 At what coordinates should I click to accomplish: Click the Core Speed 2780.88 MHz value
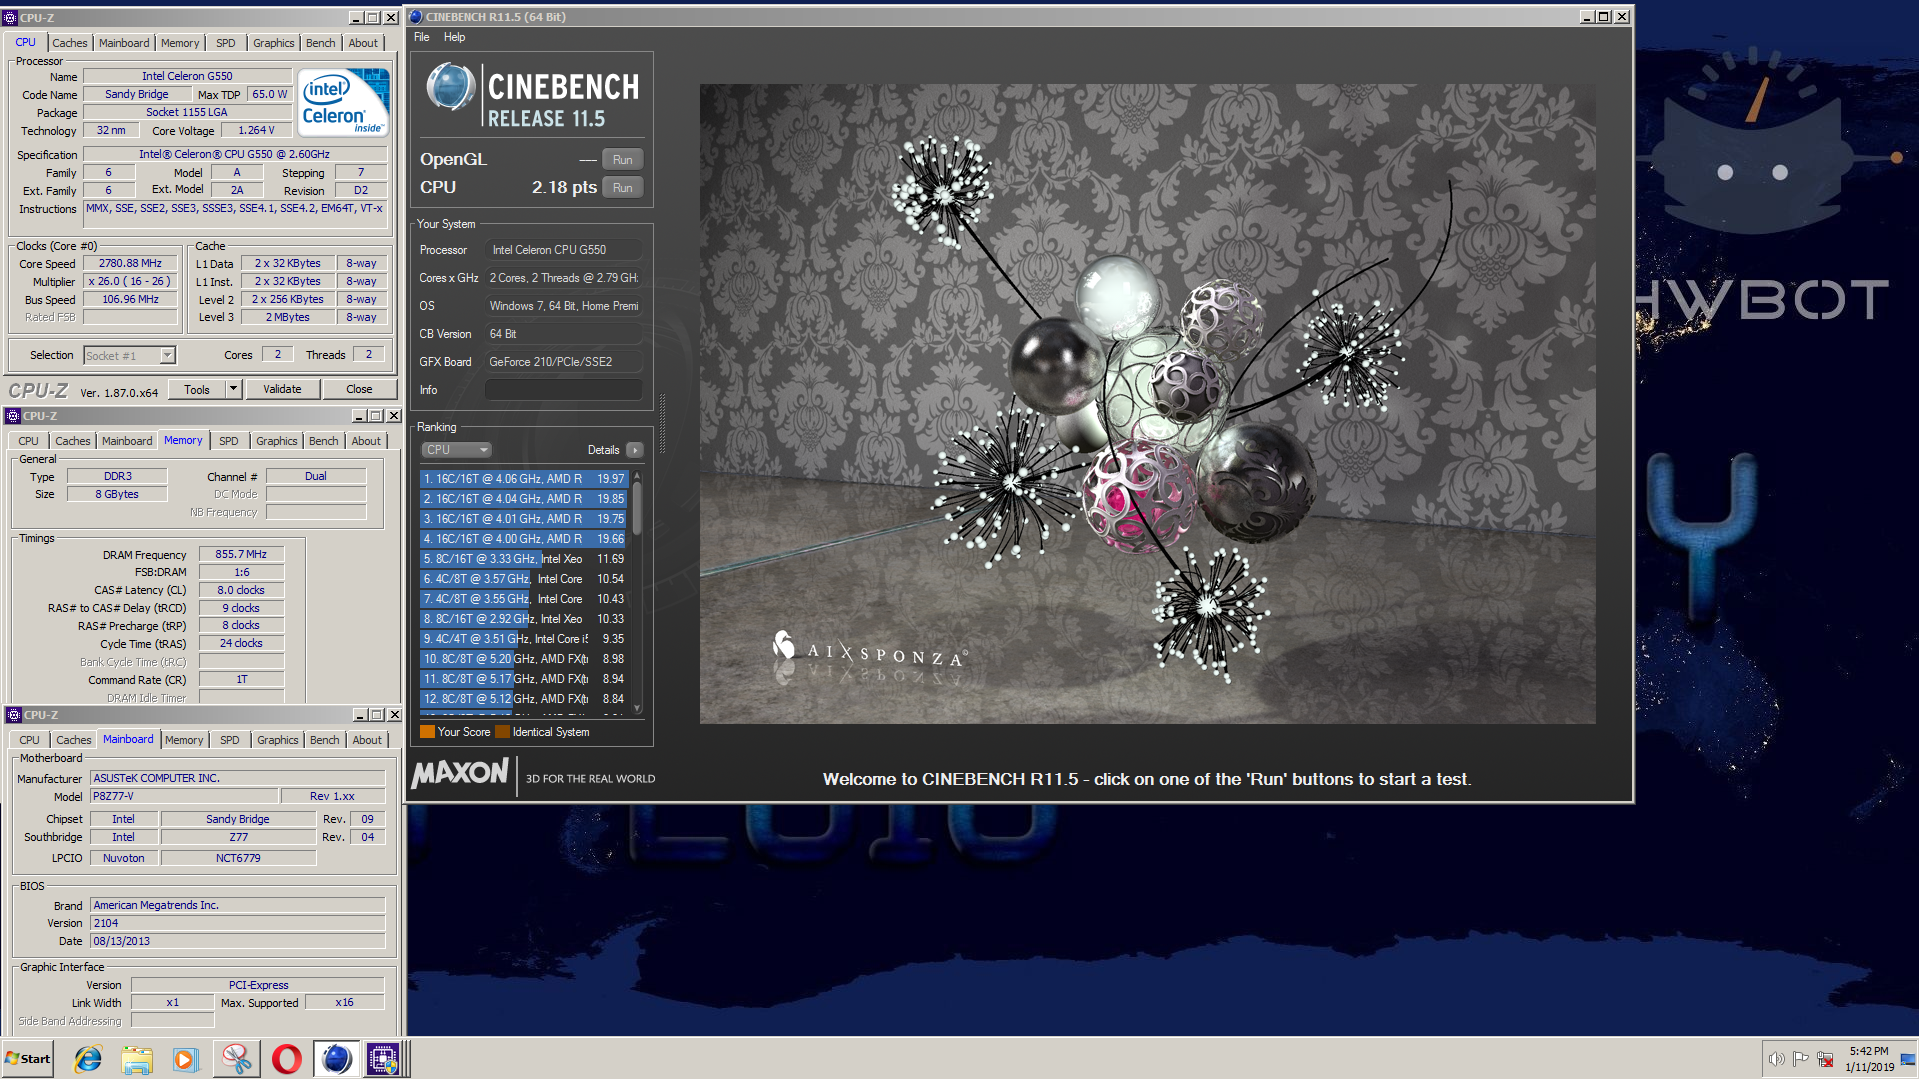(x=130, y=264)
